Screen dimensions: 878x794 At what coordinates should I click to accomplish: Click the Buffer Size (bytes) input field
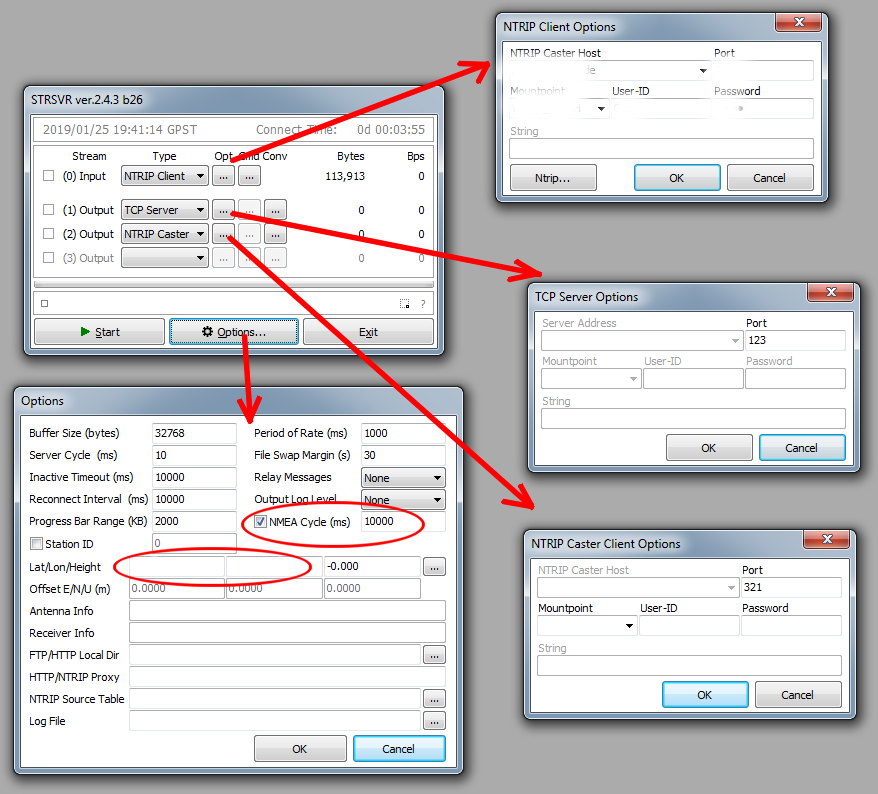(194, 434)
